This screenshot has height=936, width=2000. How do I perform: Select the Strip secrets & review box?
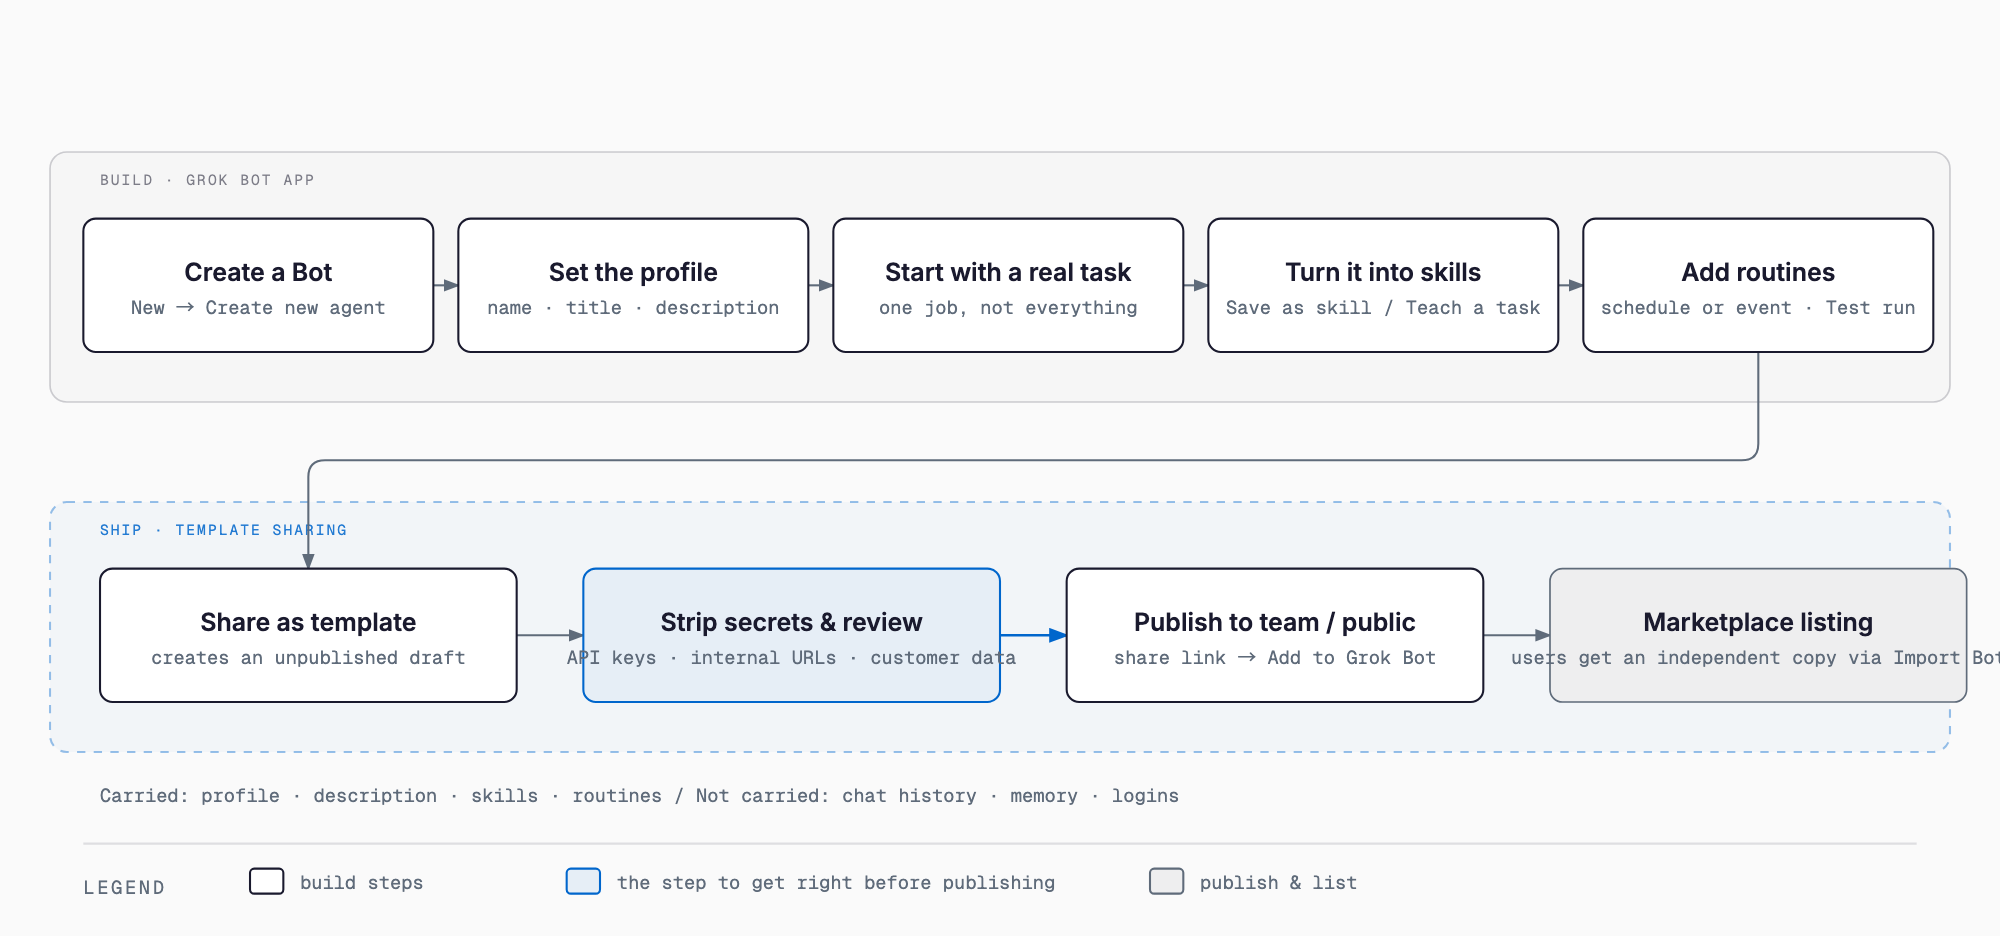pyautogui.click(x=791, y=635)
